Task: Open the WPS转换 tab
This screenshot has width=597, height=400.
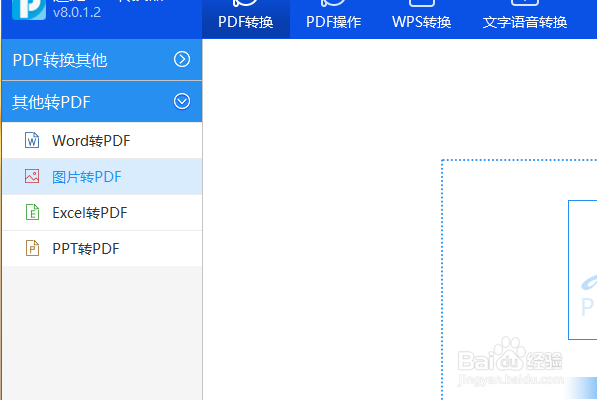Action: (x=421, y=19)
